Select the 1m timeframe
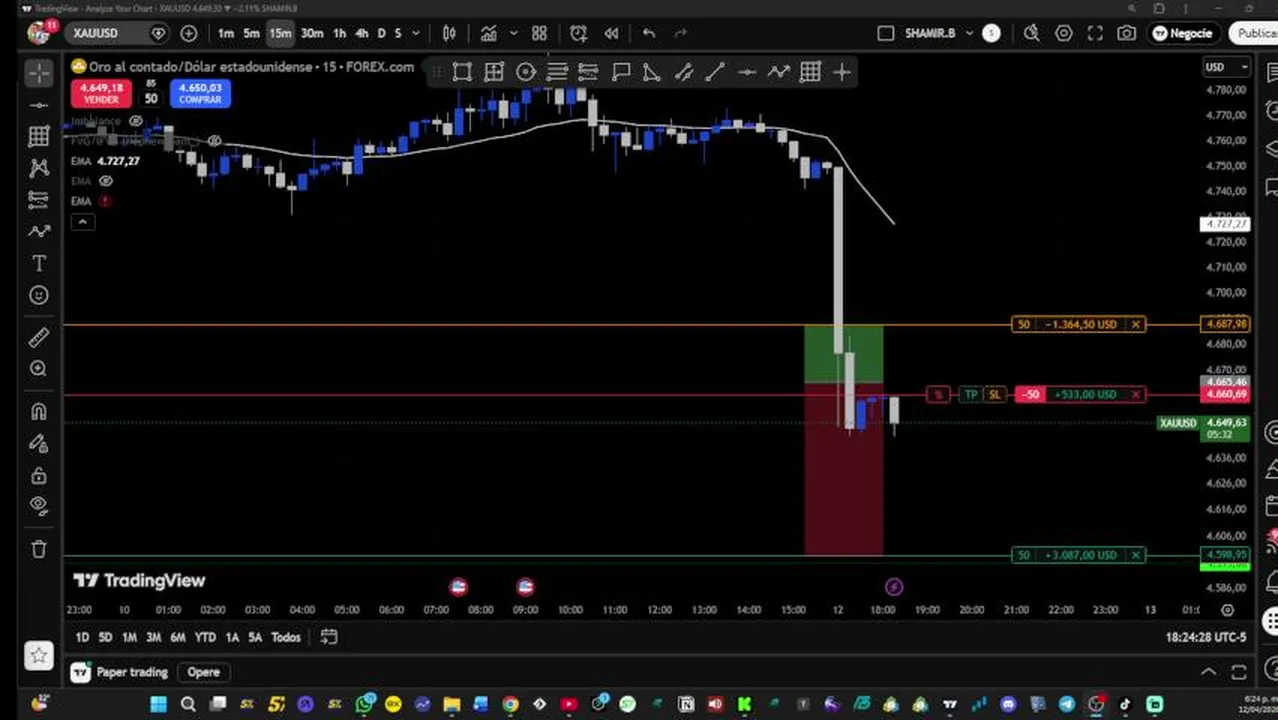The width and height of the screenshot is (1278, 720). coord(226,33)
